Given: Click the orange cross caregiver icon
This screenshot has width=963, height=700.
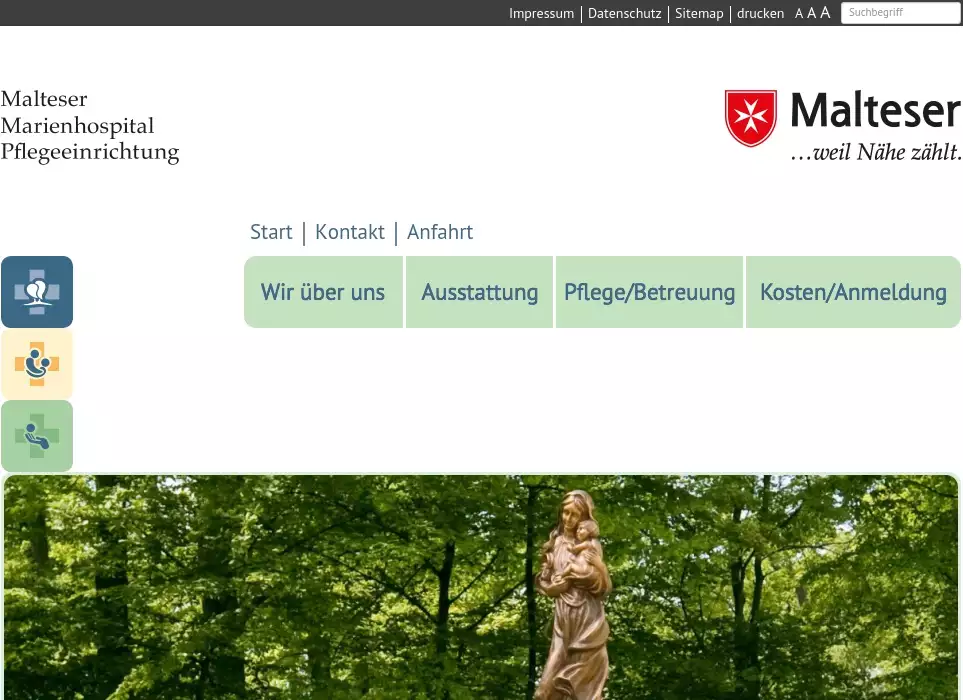Looking at the screenshot, I should point(37,364).
